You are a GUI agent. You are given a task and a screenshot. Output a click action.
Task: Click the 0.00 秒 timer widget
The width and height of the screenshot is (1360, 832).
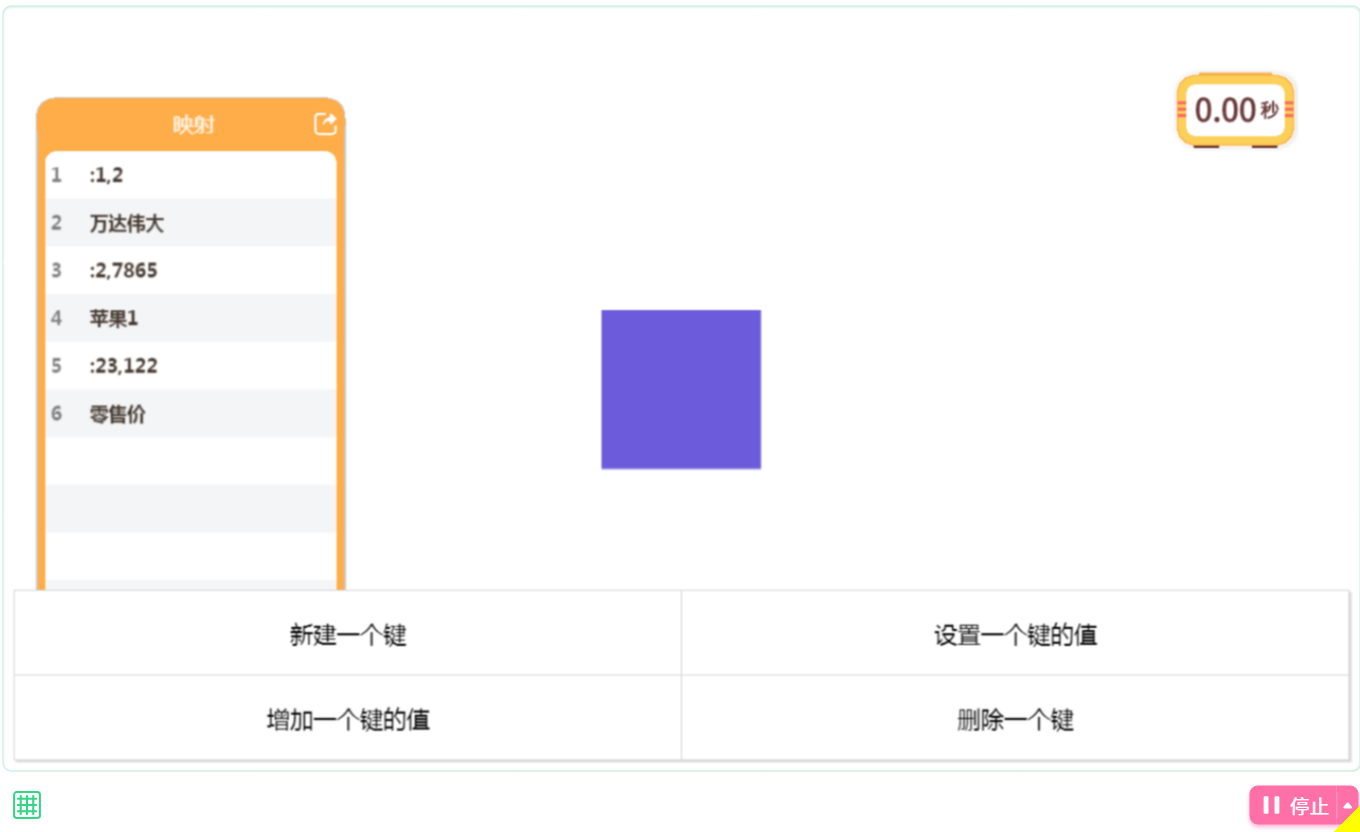[x=1236, y=110]
